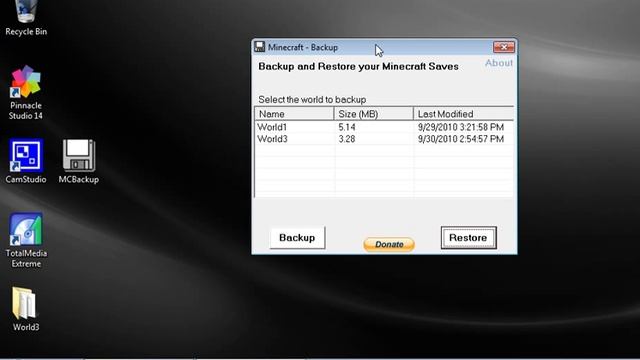Click the floppy icon in Minecraft - Backup title bar
Viewport: 640px width, 360px height.
pyautogui.click(x=260, y=47)
